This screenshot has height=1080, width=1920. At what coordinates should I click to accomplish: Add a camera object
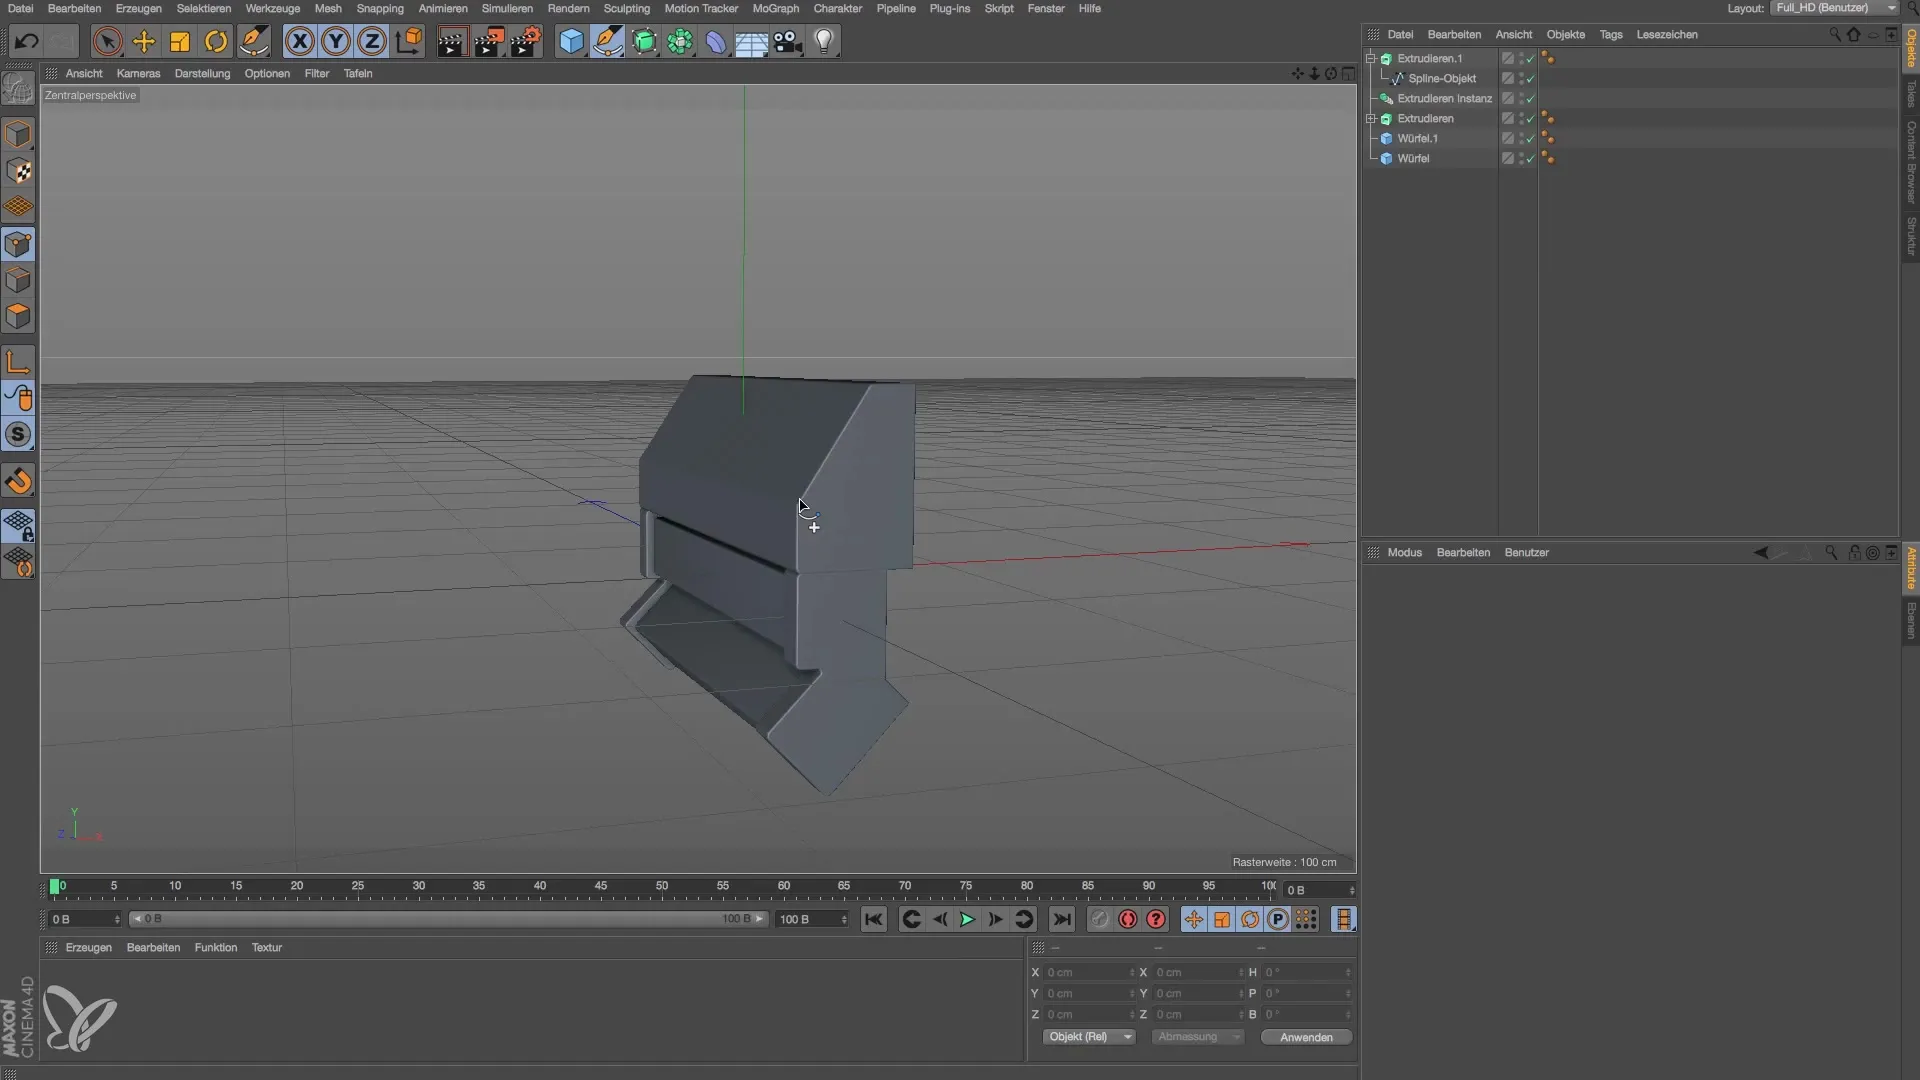(788, 41)
